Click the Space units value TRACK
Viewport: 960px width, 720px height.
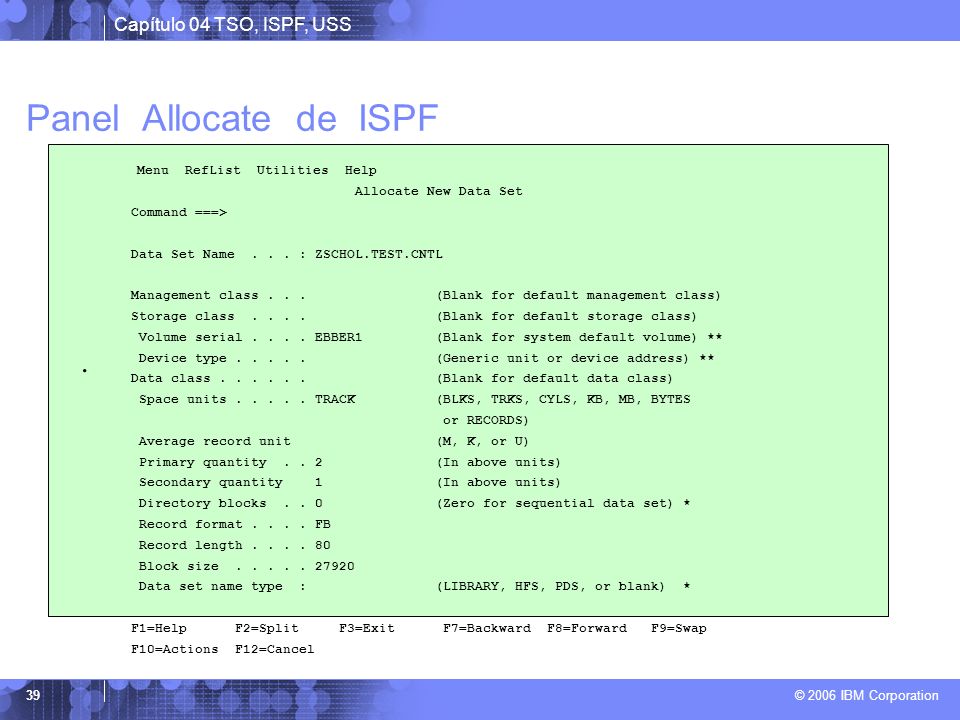tap(335, 399)
